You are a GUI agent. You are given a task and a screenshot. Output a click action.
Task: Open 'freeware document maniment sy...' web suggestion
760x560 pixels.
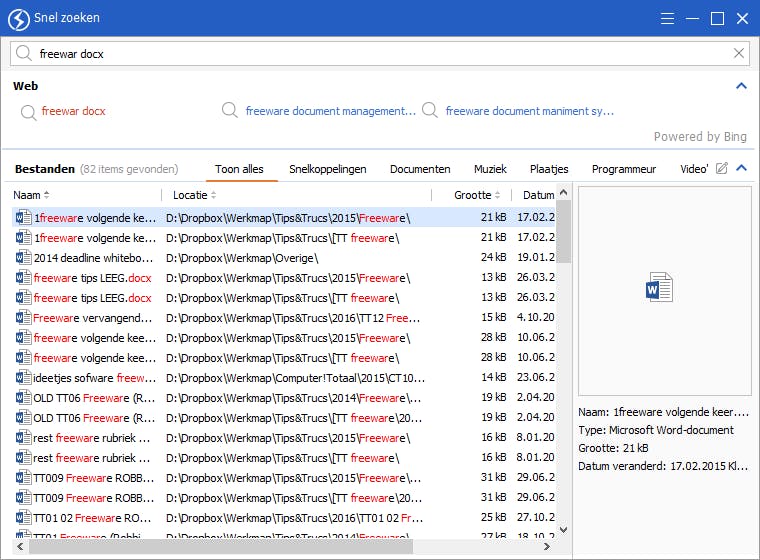point(529,111)
